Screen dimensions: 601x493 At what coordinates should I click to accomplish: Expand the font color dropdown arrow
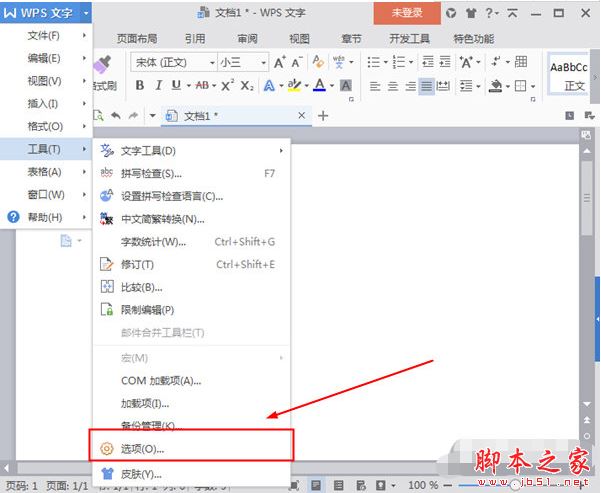[332, 86]
